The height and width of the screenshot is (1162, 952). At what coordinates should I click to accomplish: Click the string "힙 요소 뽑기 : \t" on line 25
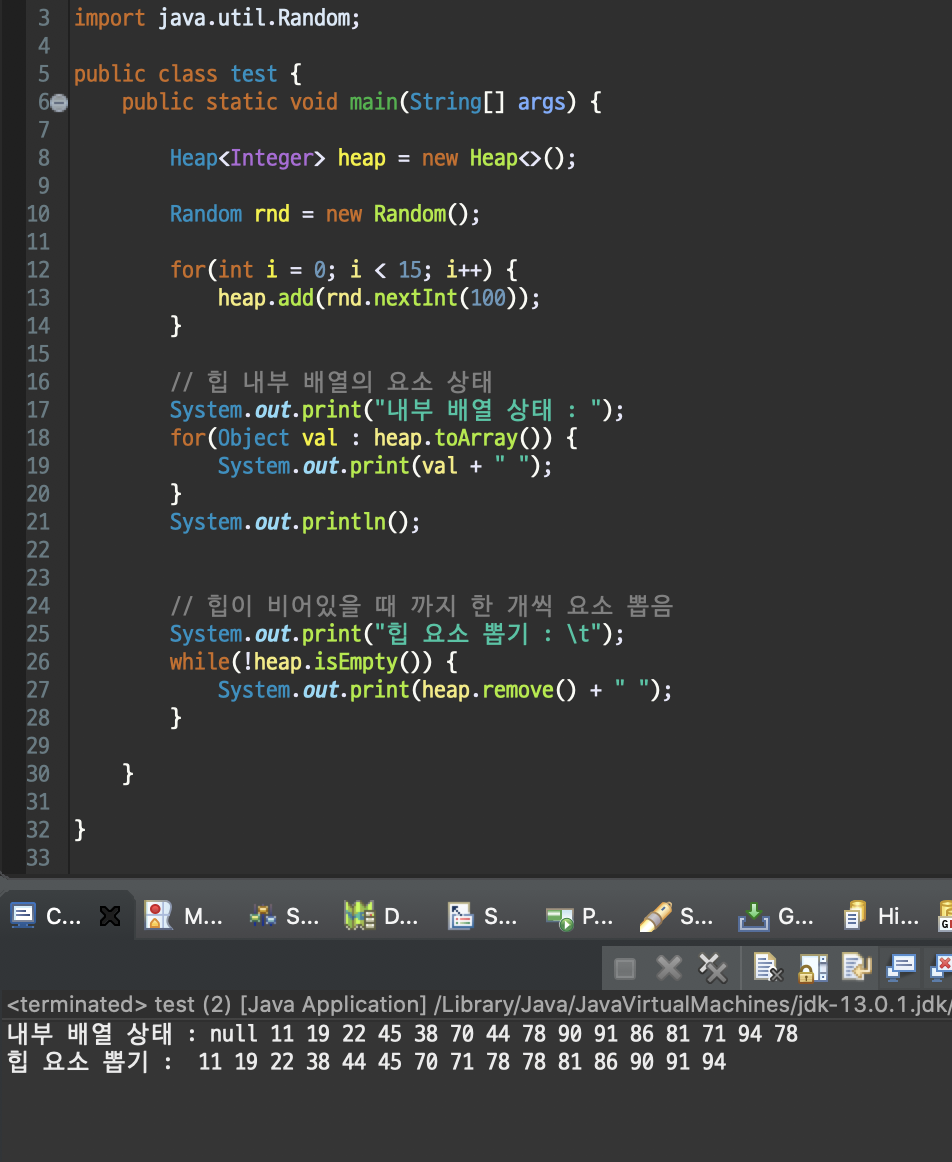coord(490,634)
